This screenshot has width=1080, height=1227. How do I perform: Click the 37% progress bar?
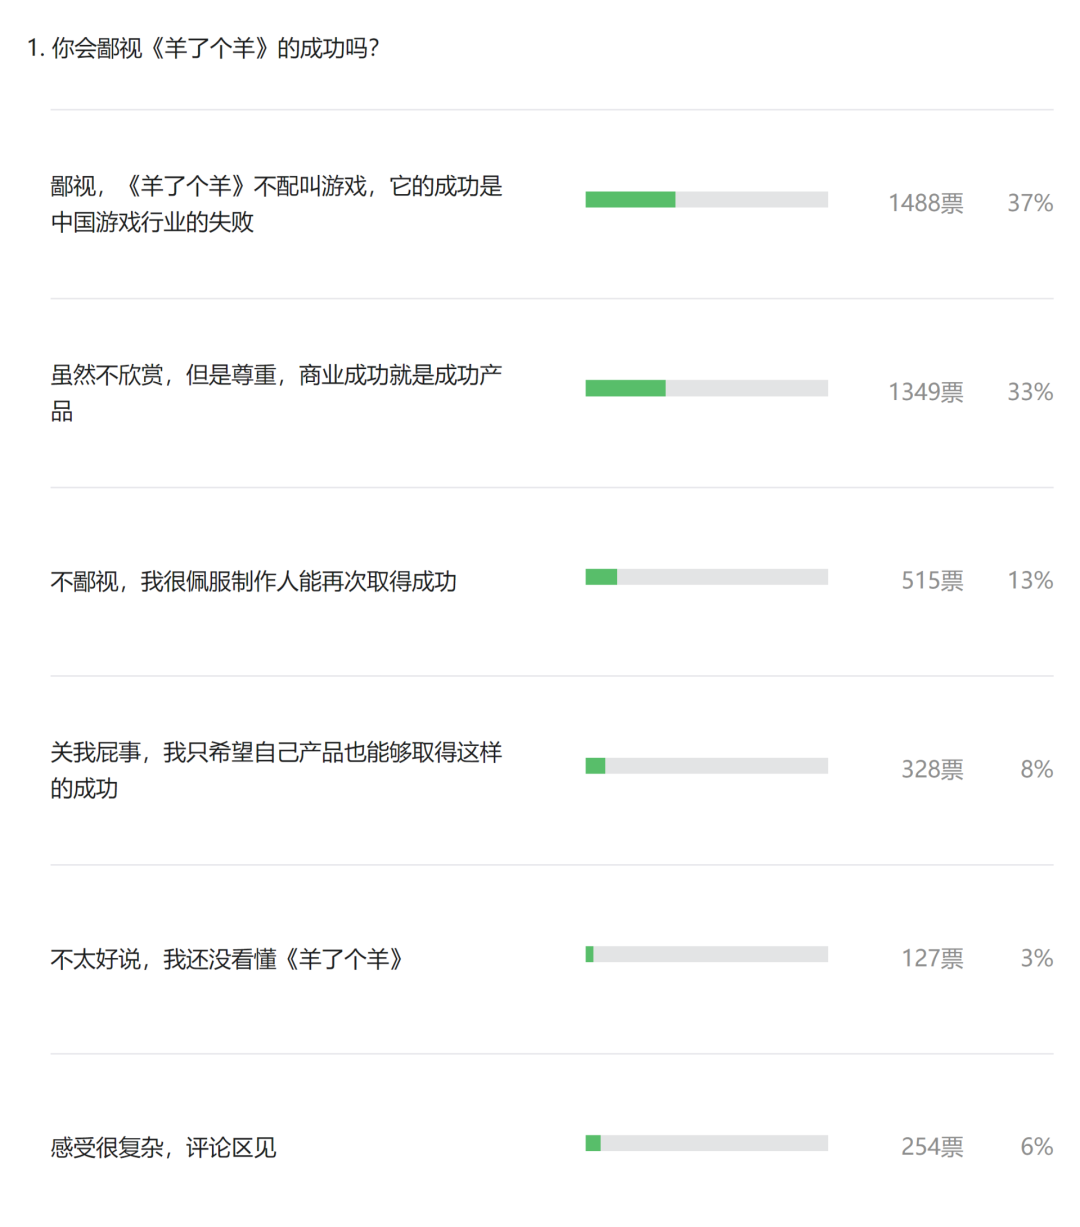(707, 200)
